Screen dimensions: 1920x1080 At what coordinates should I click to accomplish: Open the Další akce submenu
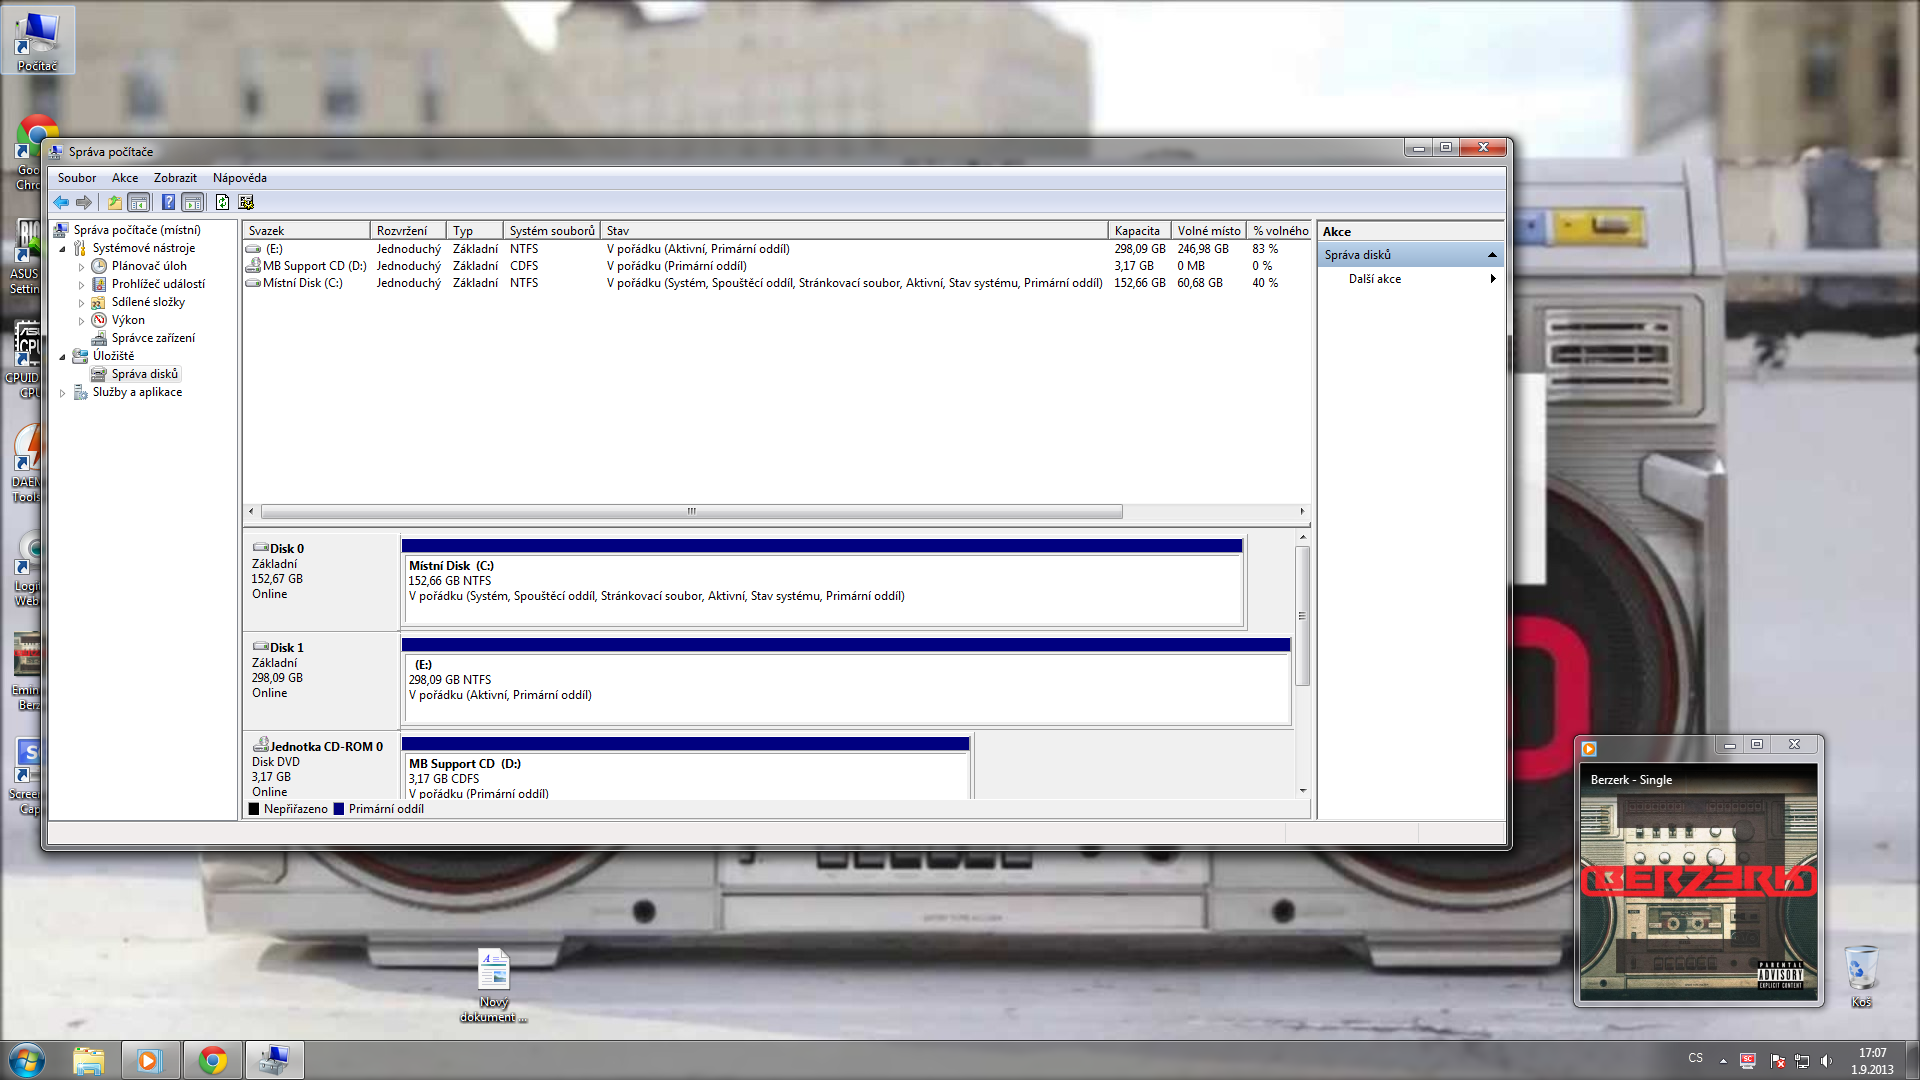coord(1411,279)
